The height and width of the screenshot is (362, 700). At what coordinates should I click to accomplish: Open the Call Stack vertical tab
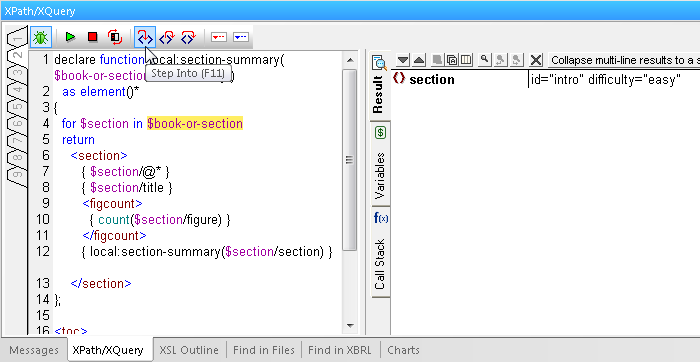(x=379, y=253)
